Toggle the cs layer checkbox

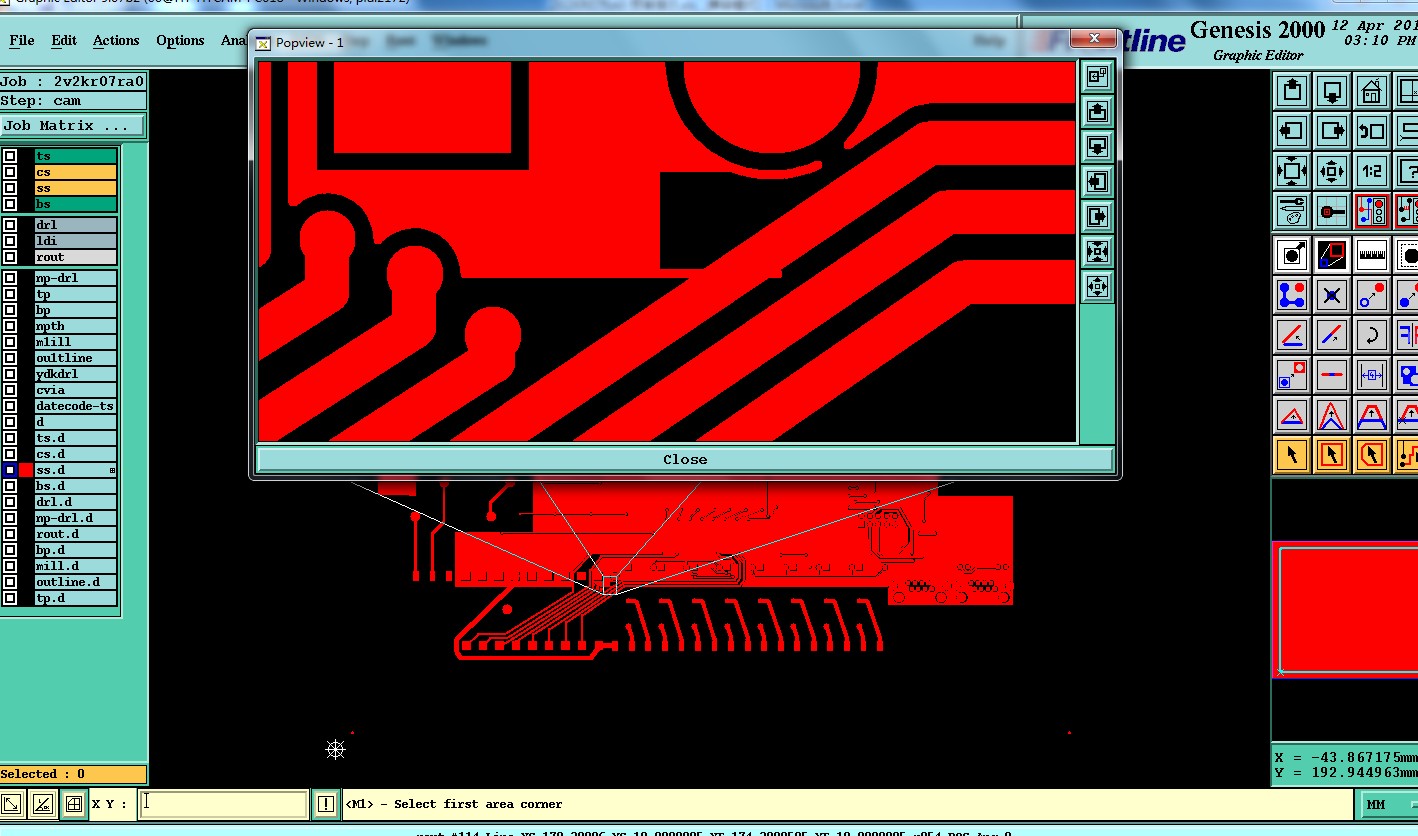tap(10, 172)
